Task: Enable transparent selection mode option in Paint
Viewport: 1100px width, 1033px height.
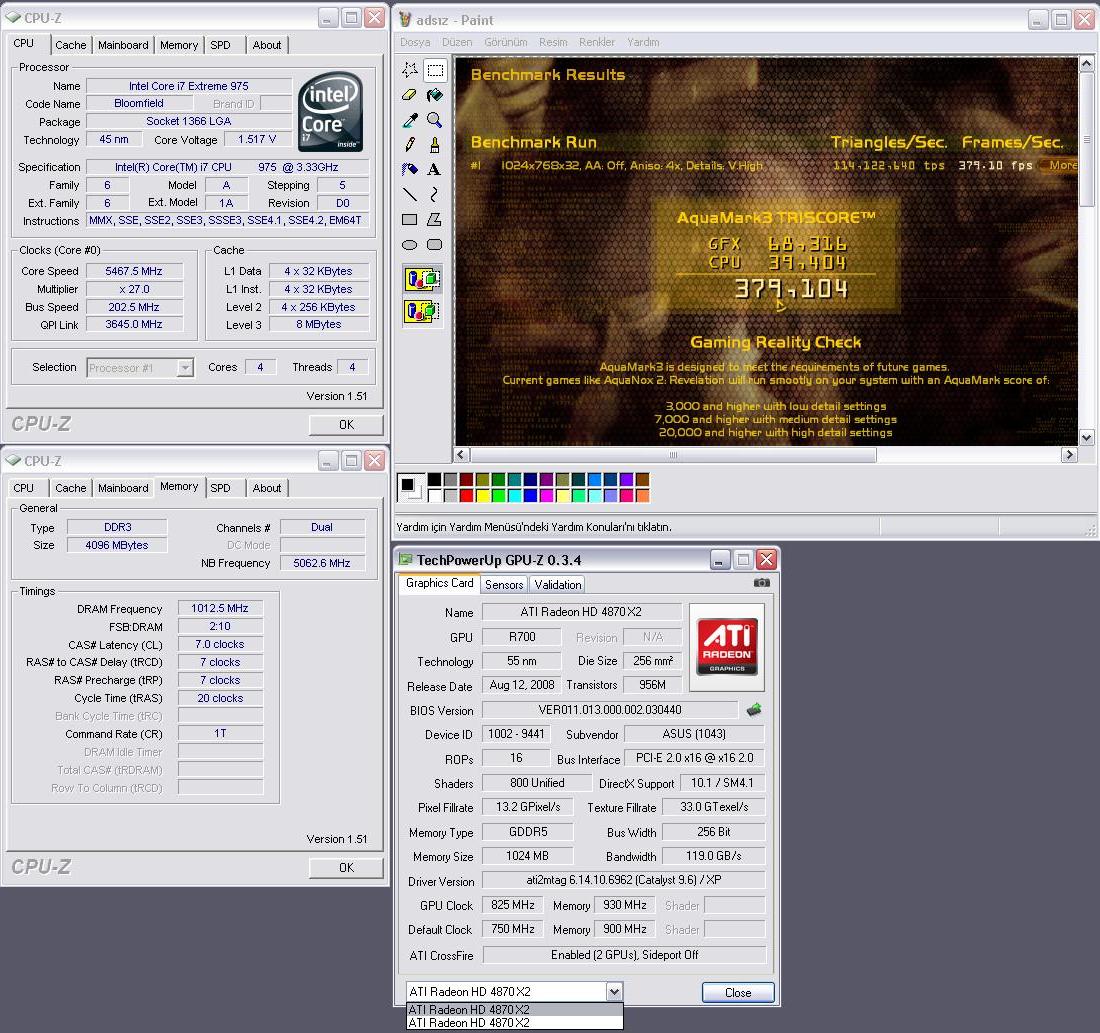Action: [x=422, y=311]
